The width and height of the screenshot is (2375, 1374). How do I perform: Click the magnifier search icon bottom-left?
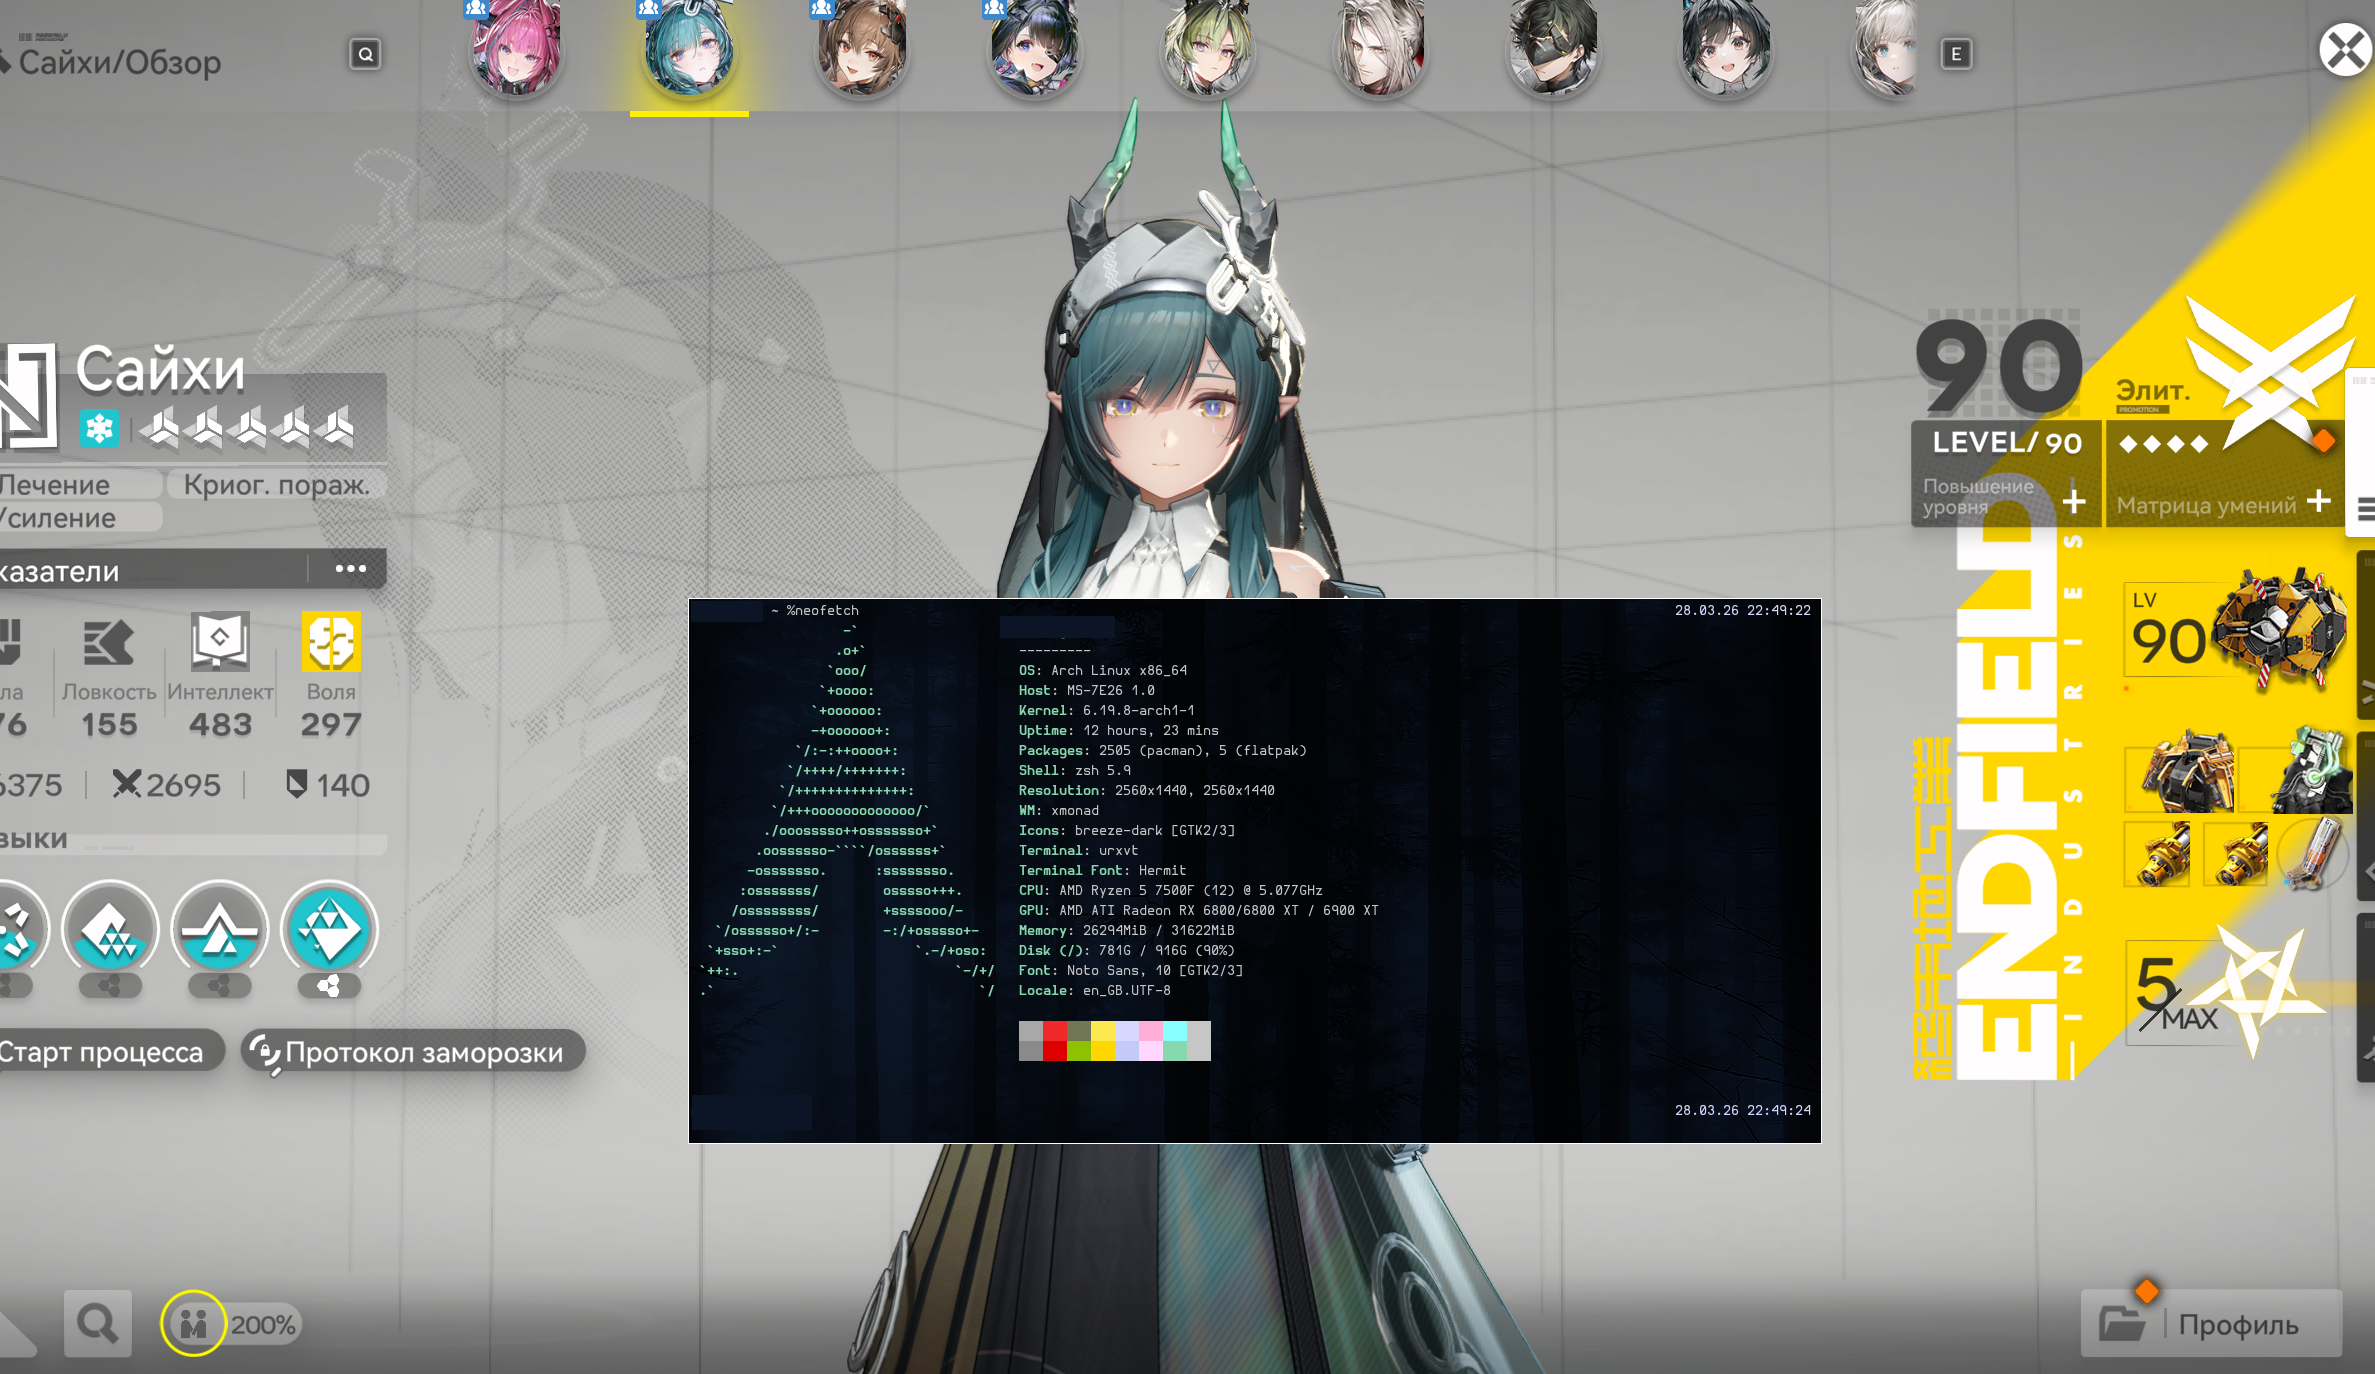click(x=97, y=1324)
